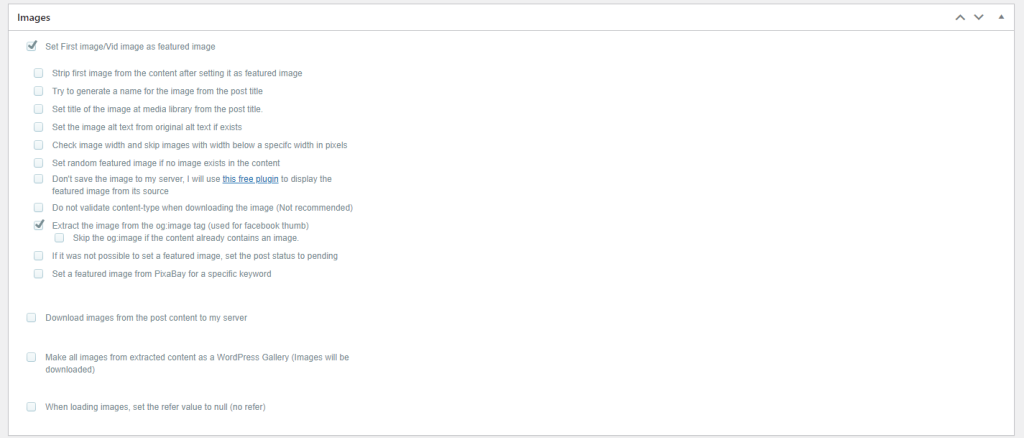The height and width of the screenshot is (438, 1024).
Task: Check Try to generate image name from title
Action: 39,91
